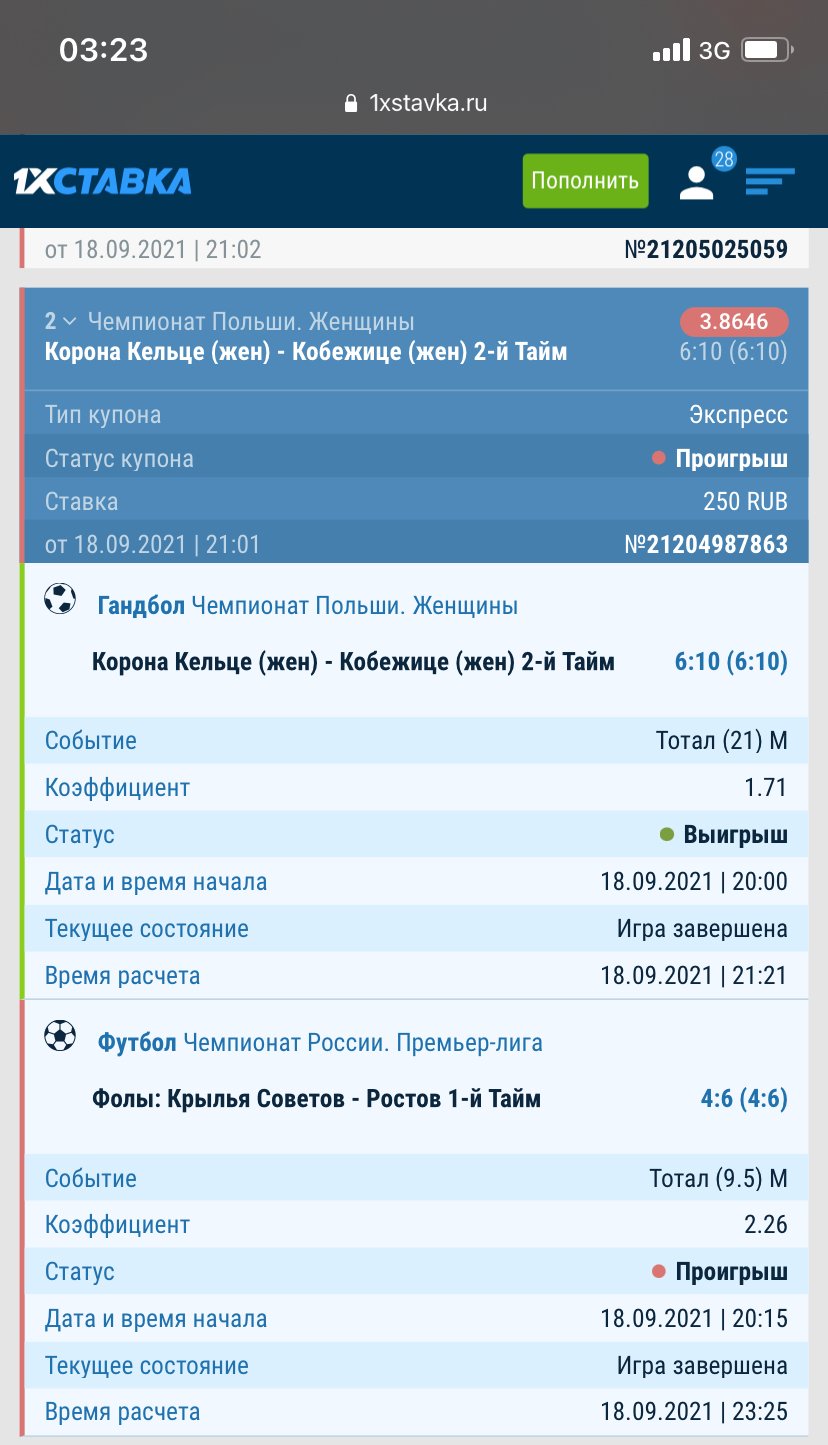
Task: Tap the 6:10 (6:10) score in event details
Action: 731,661
